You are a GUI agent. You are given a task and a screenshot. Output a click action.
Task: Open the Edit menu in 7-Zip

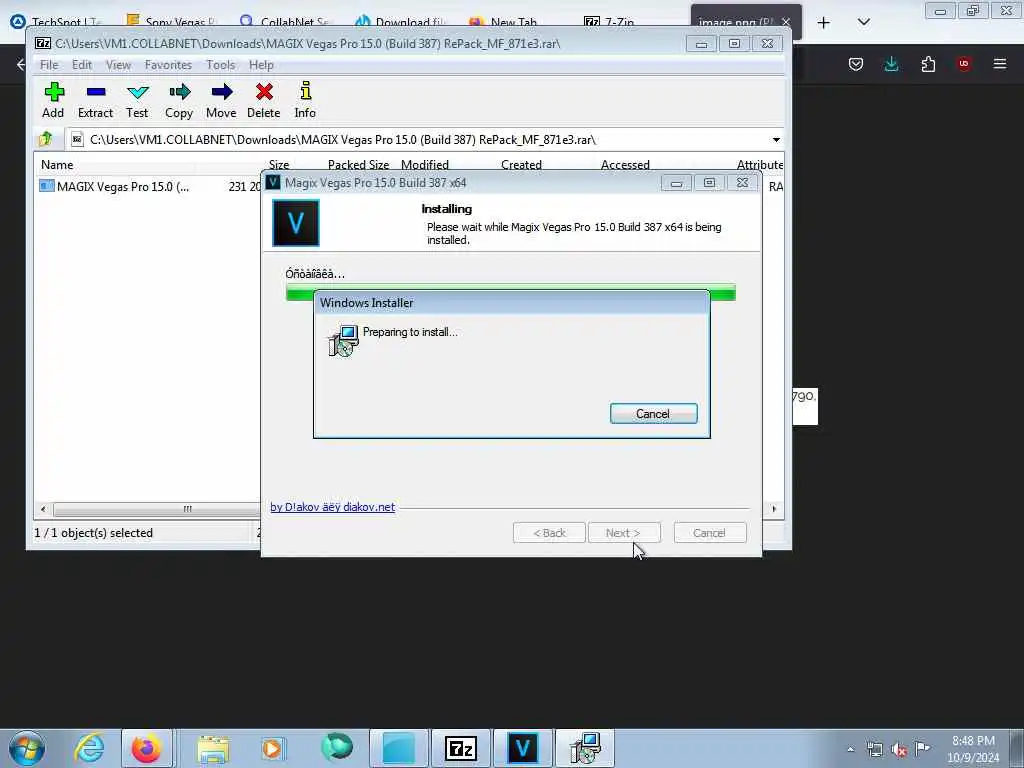(x=82, y=65)
